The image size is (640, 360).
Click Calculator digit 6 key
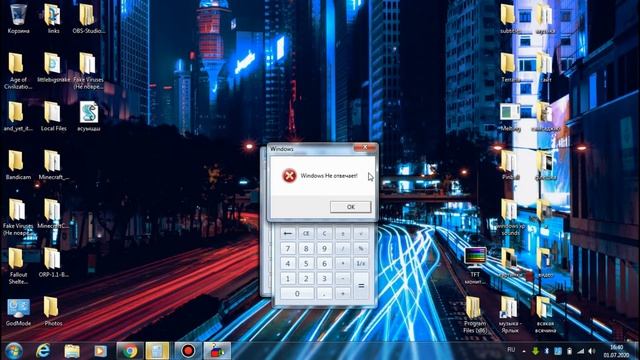tap(324, 264)
